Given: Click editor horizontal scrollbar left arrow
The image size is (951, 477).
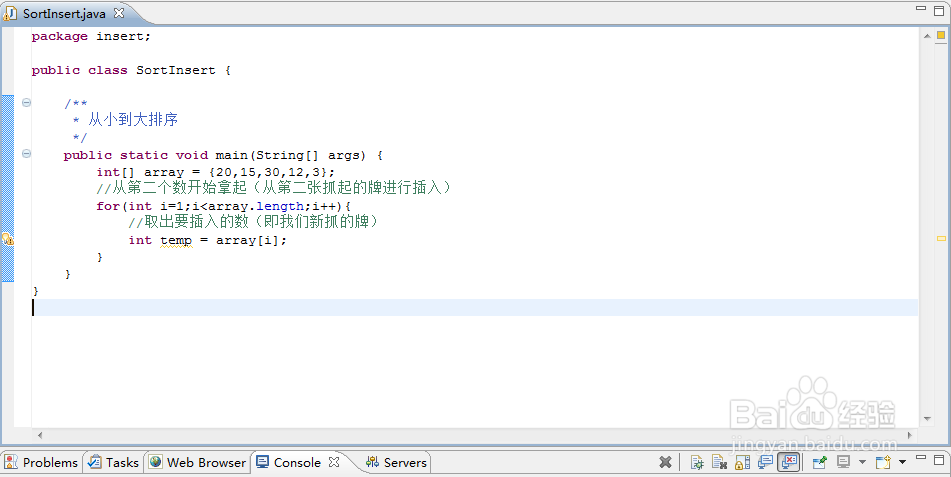Looking at the screenshot, I should tap(40, 435).
